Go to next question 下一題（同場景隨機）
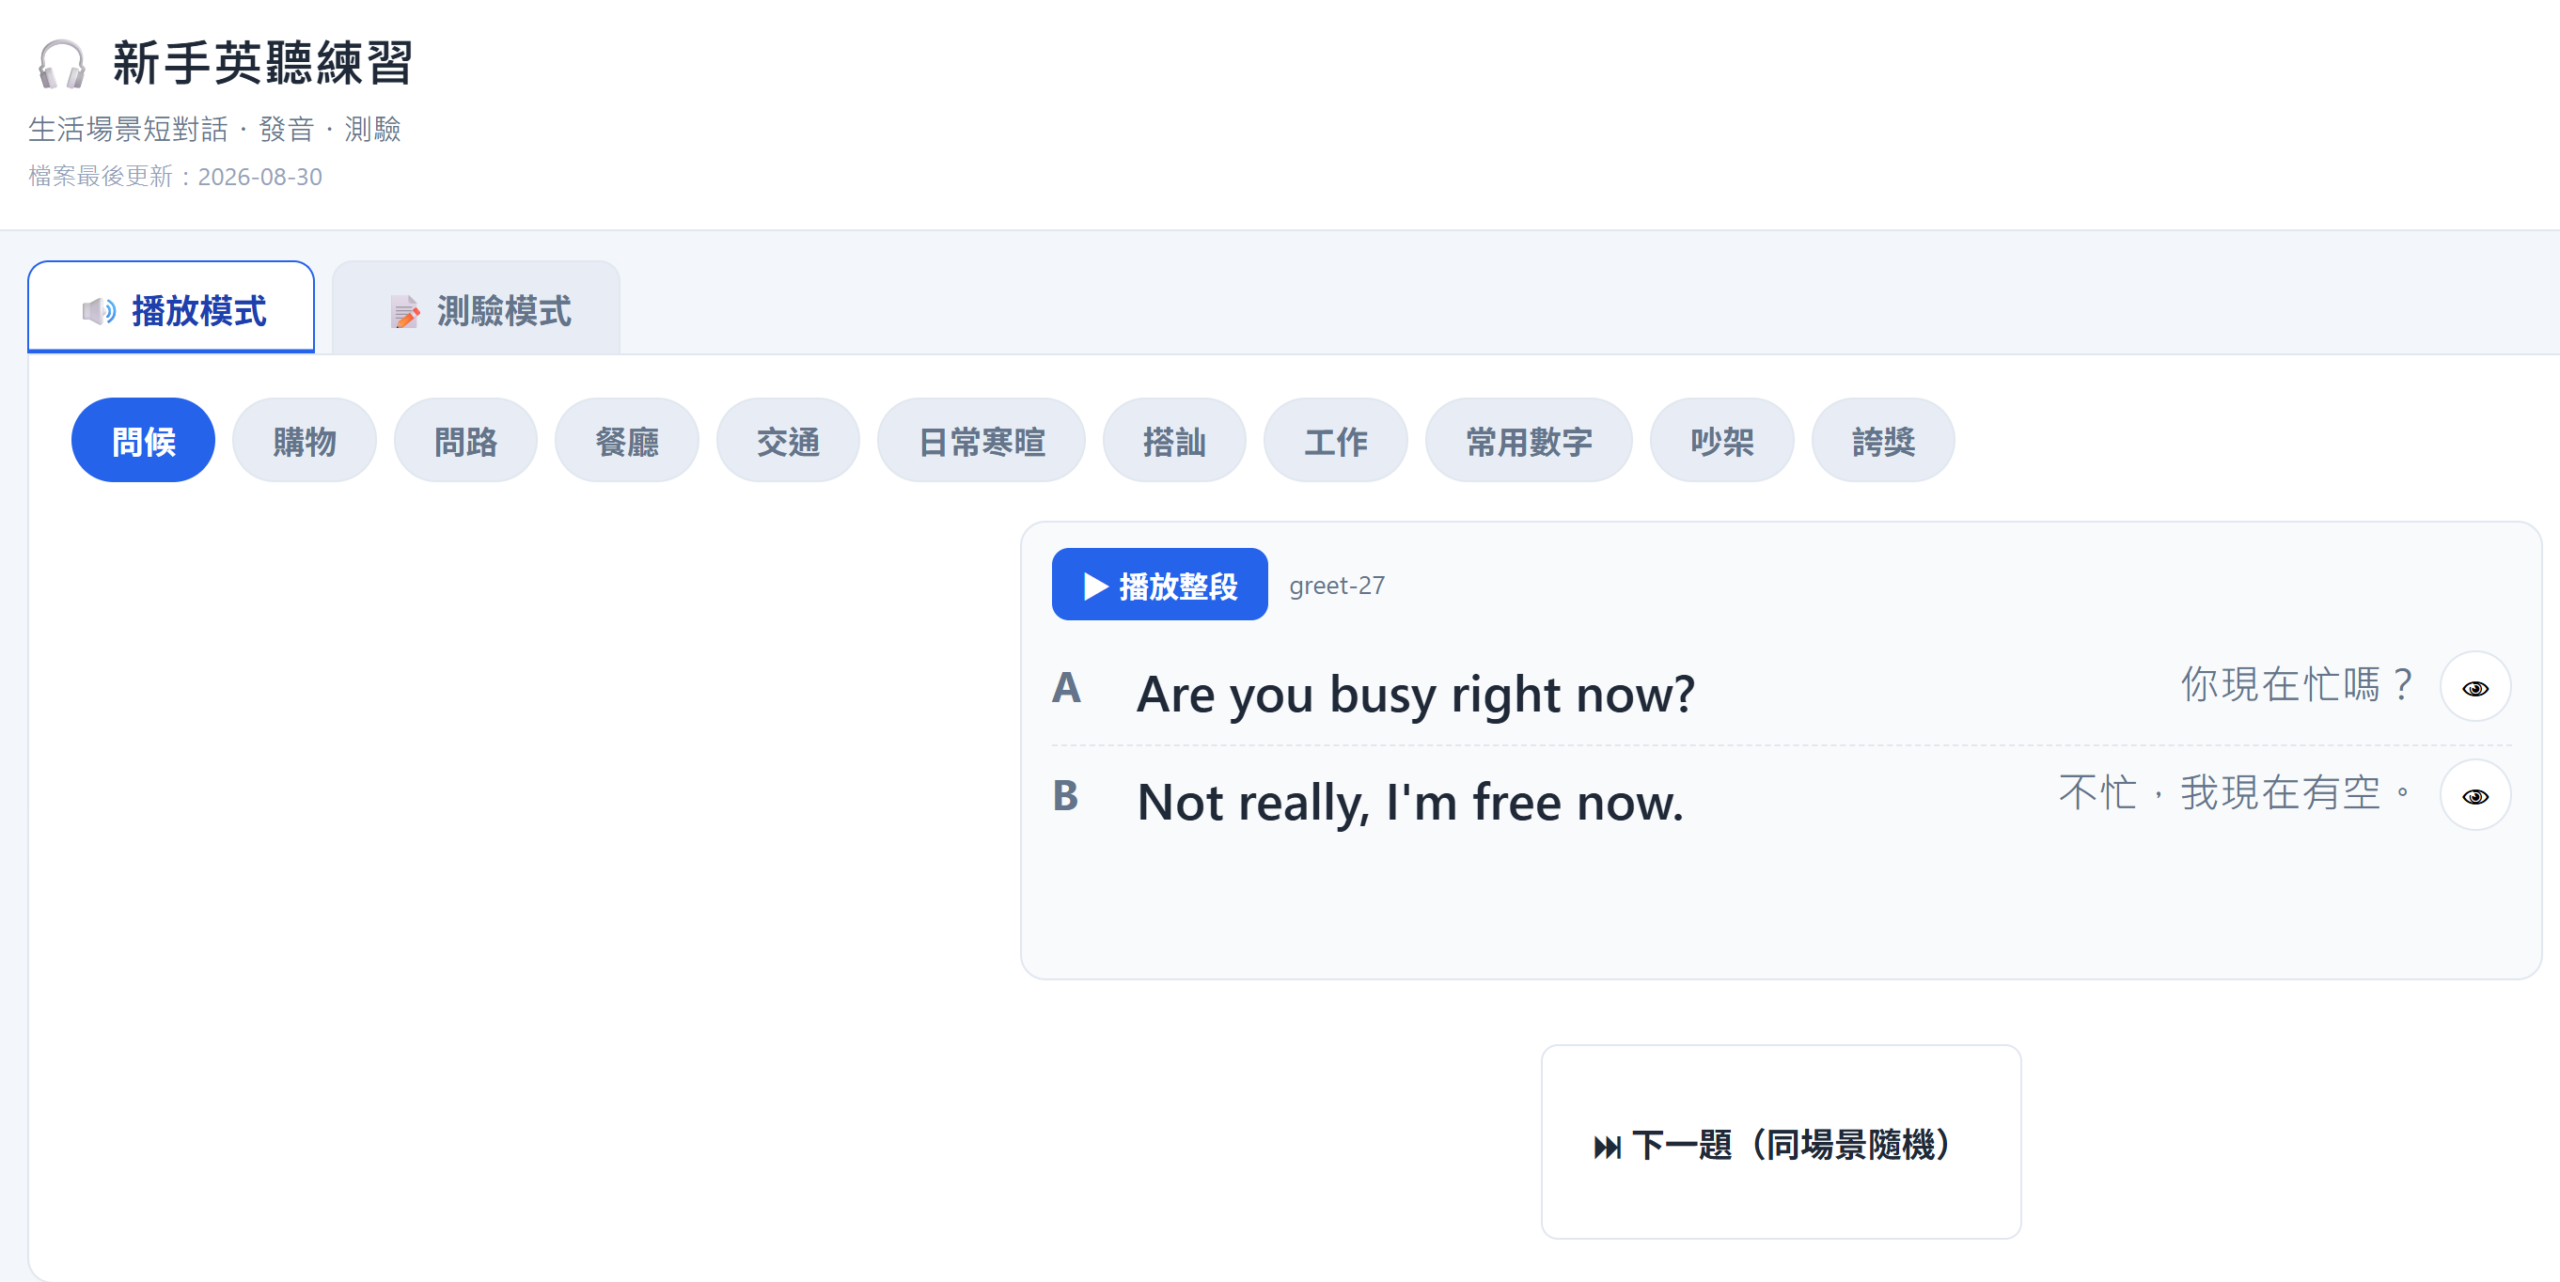Viewport: 2560px width, 1282px height. click(1781, 1142)
